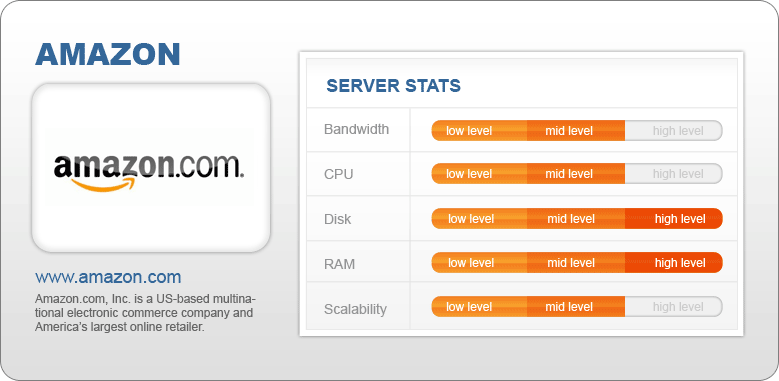779x381 pixels.
Task: Click the Scalability row label
Action: tap(355, 309)
